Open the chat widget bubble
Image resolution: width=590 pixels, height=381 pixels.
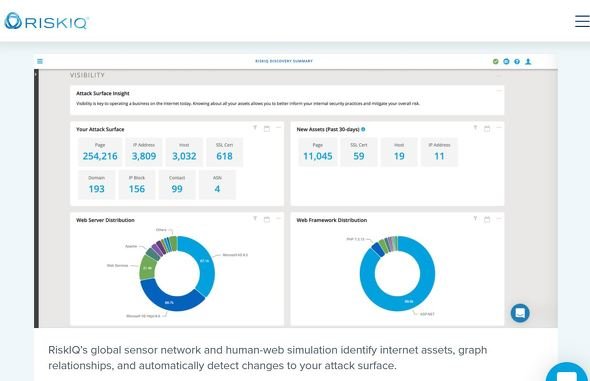[520, 313]
